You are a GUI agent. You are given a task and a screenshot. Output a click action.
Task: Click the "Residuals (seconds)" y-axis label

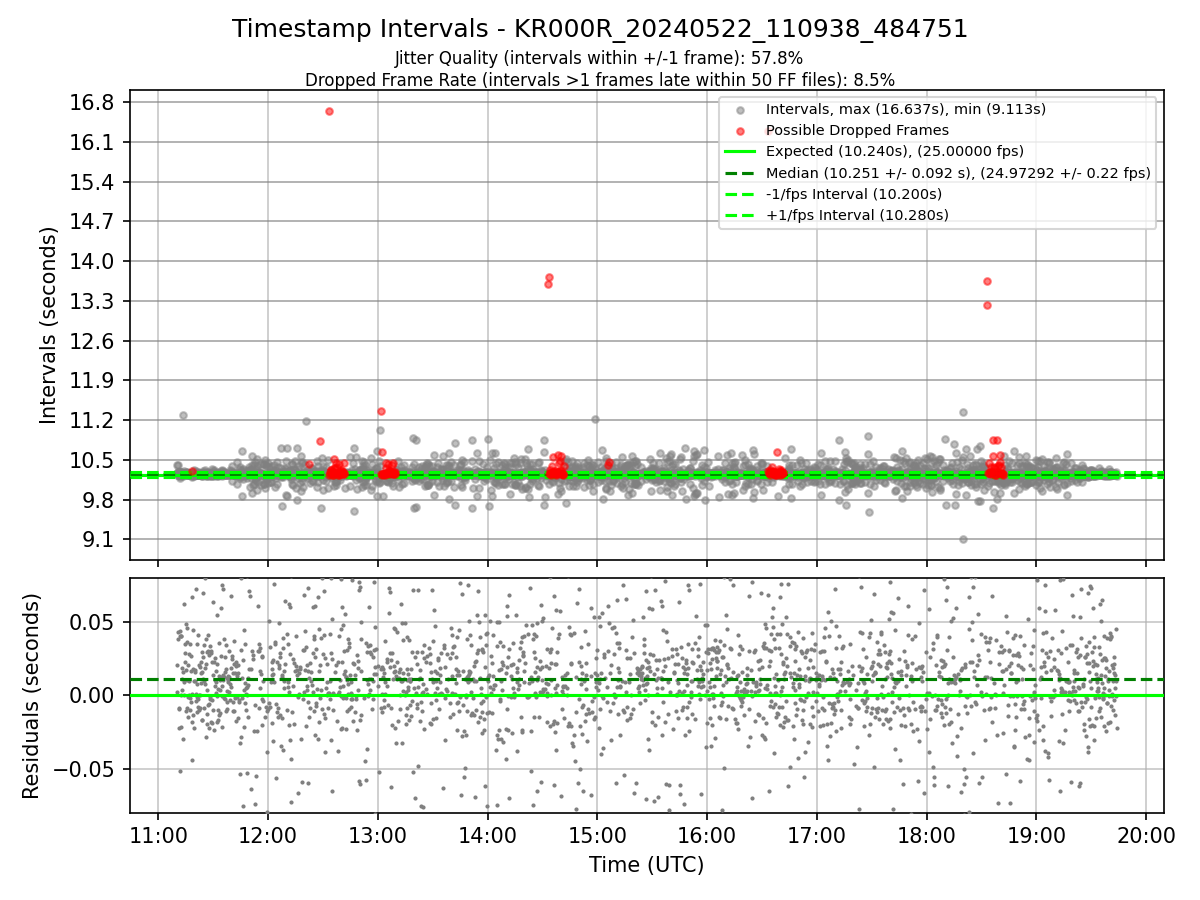[31, 696]
